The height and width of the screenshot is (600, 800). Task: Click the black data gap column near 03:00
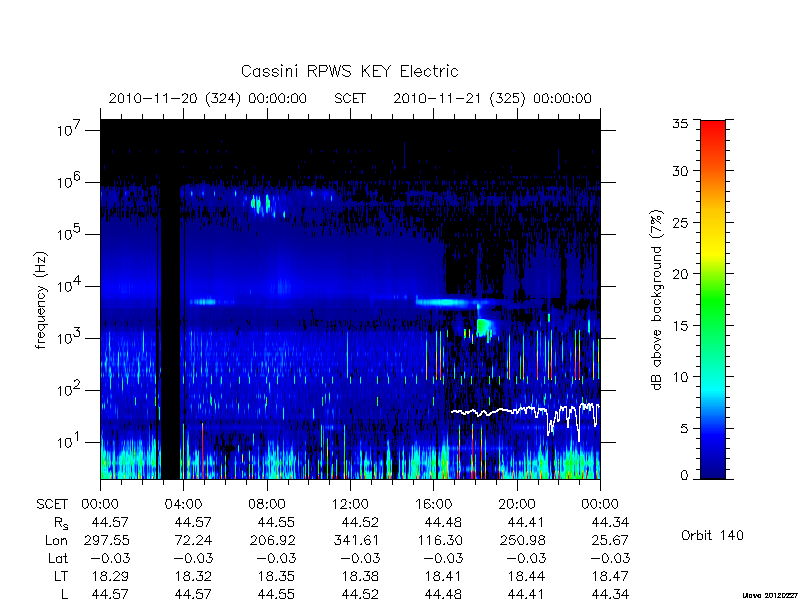[x=170, y=299]
